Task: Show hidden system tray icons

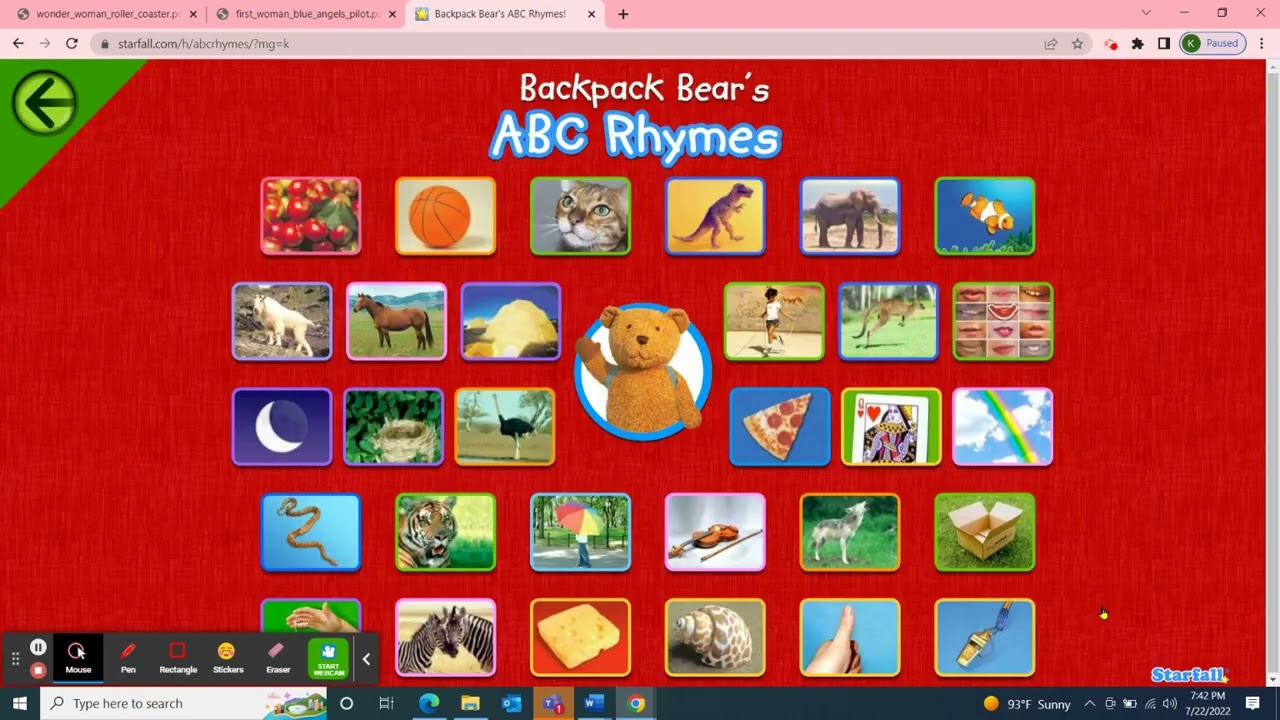Action: click(1089, 704)
